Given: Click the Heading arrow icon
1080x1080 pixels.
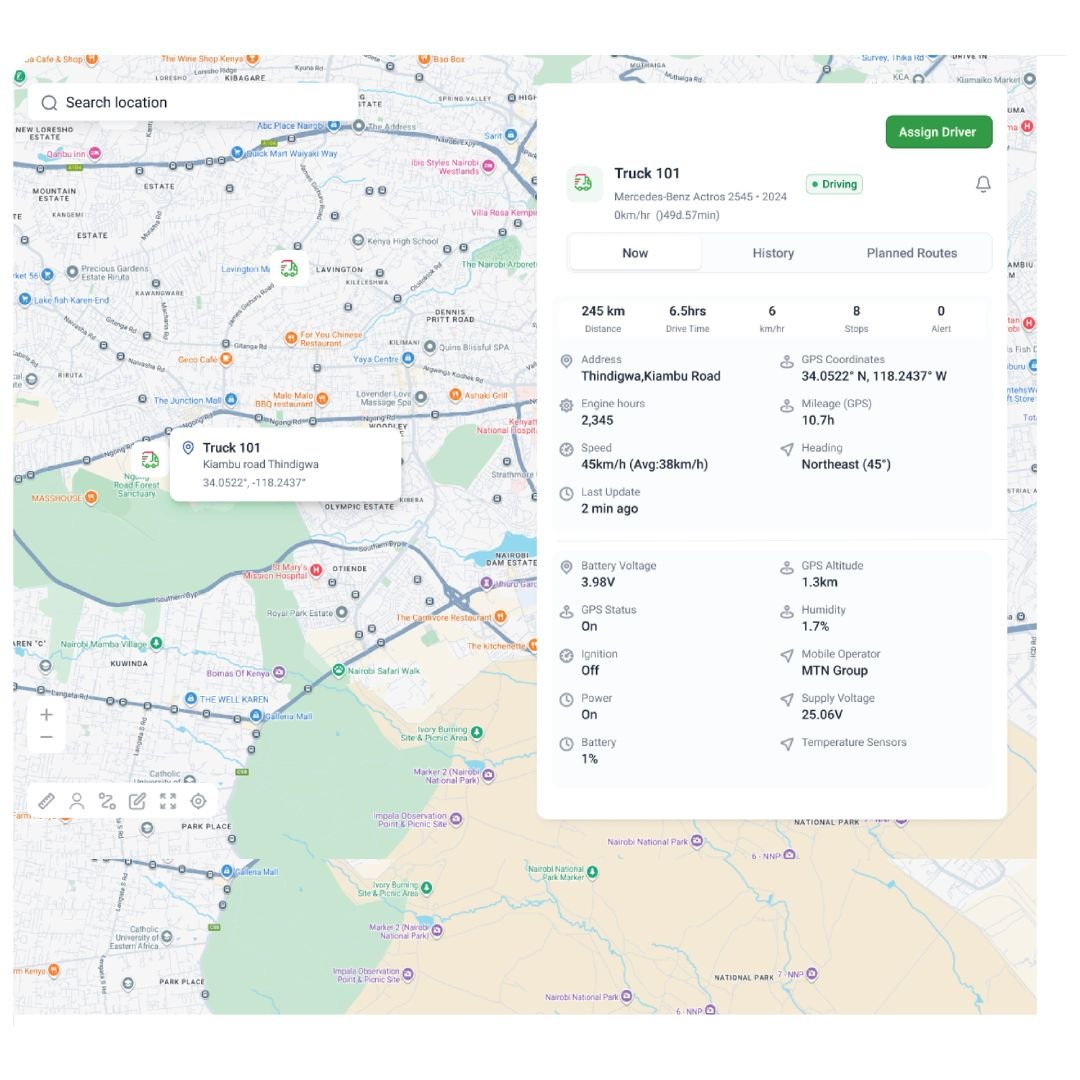Looking at the screenshot, I should click(x=787, y=449).
